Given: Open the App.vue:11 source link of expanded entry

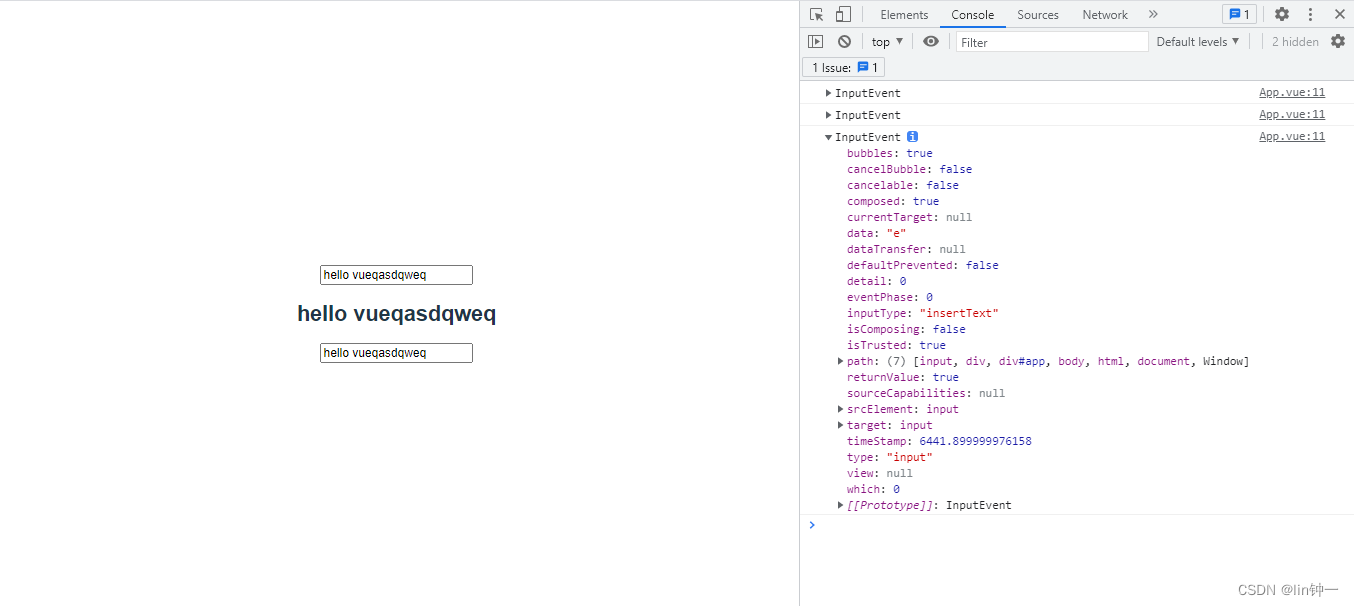Looking at the screenshot, I should (x=1291, y=137).
